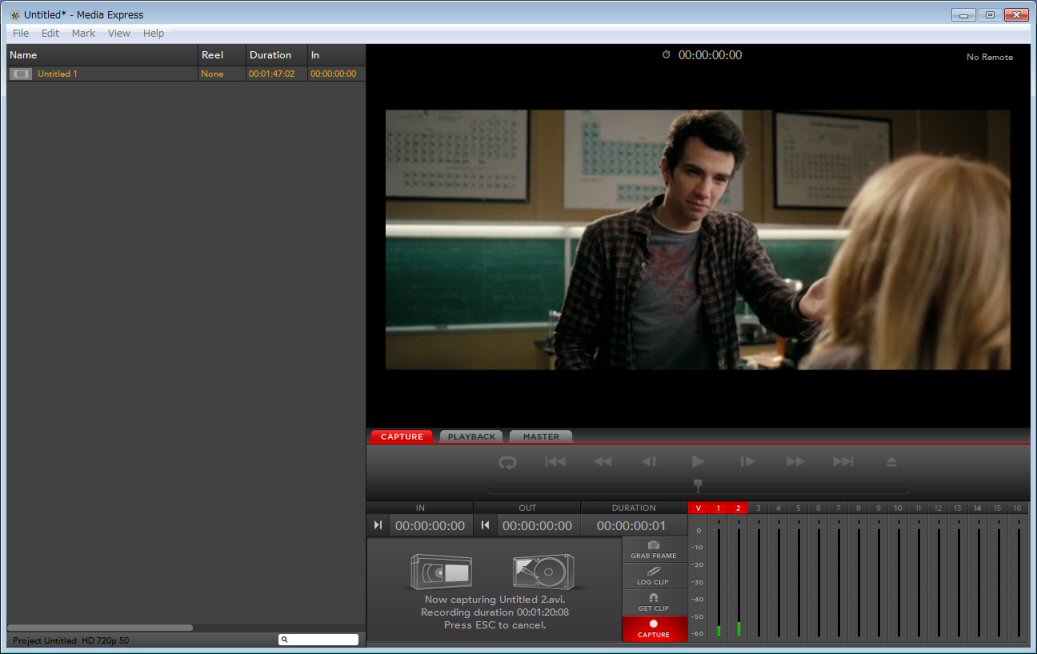The image size is (1037, 654).
Task: Click the search magnifier icon
Action: coord(284,639)
